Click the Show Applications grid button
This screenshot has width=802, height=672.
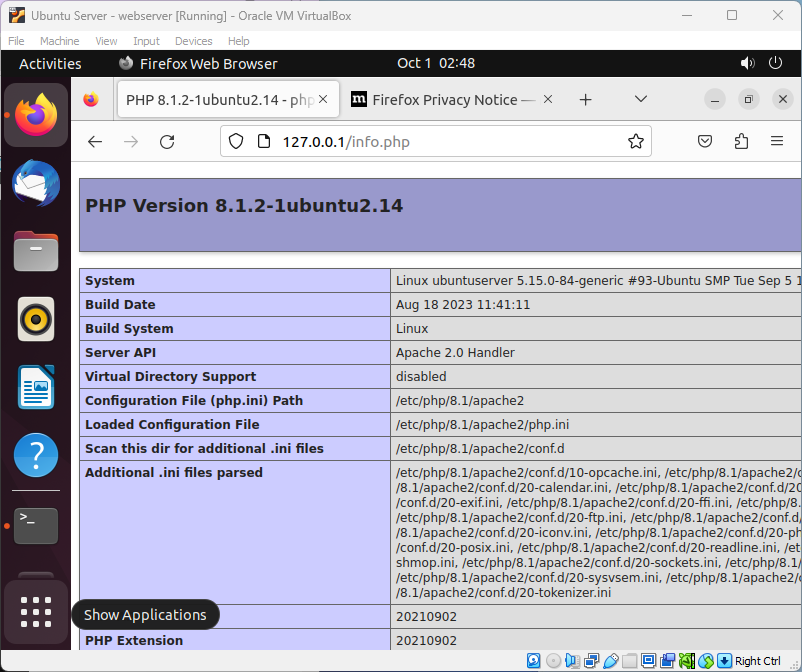point(36,612)
